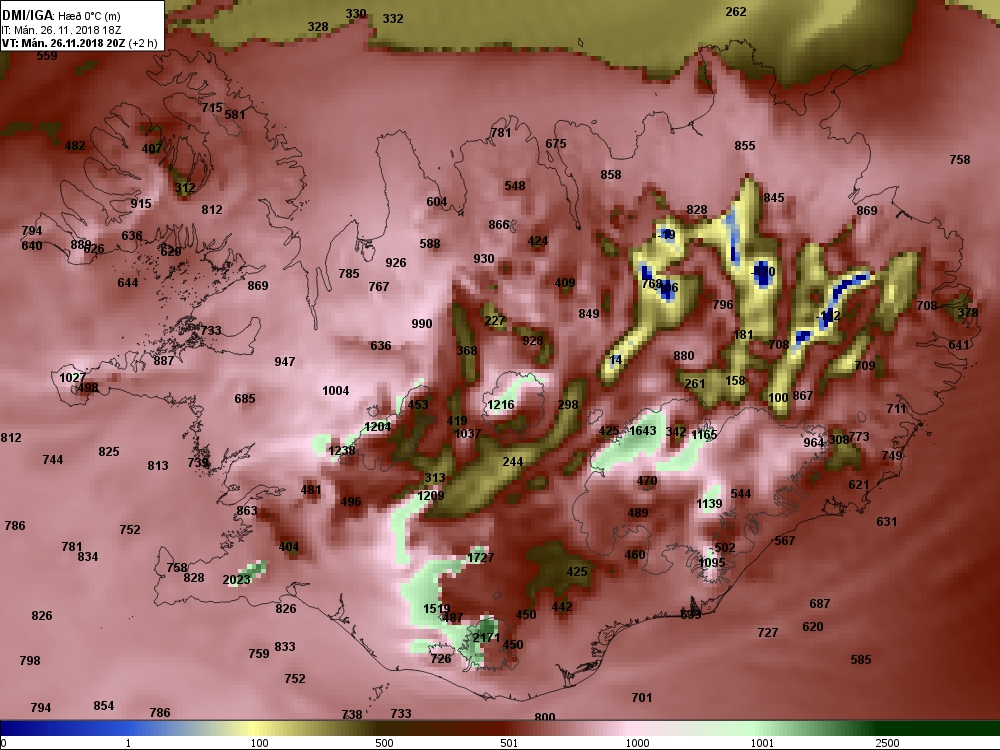The height and width of the screenshot is (750, 1000).
Task: Select the 858 value
Action: tap(610, 175)
